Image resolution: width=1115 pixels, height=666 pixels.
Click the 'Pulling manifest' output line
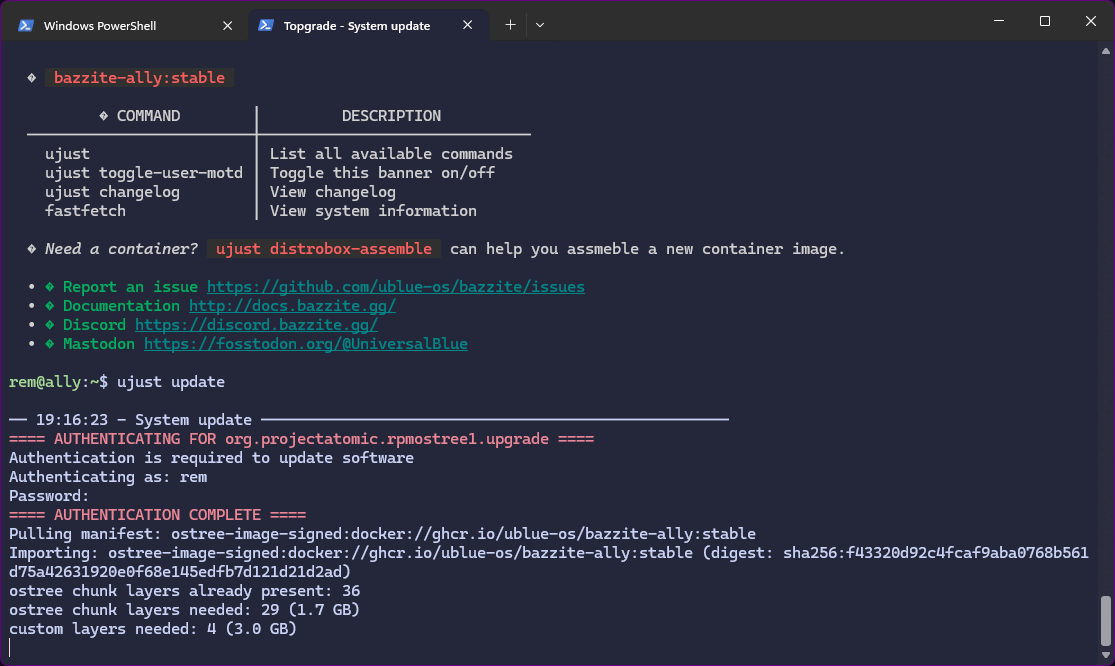tap(382, 534)
